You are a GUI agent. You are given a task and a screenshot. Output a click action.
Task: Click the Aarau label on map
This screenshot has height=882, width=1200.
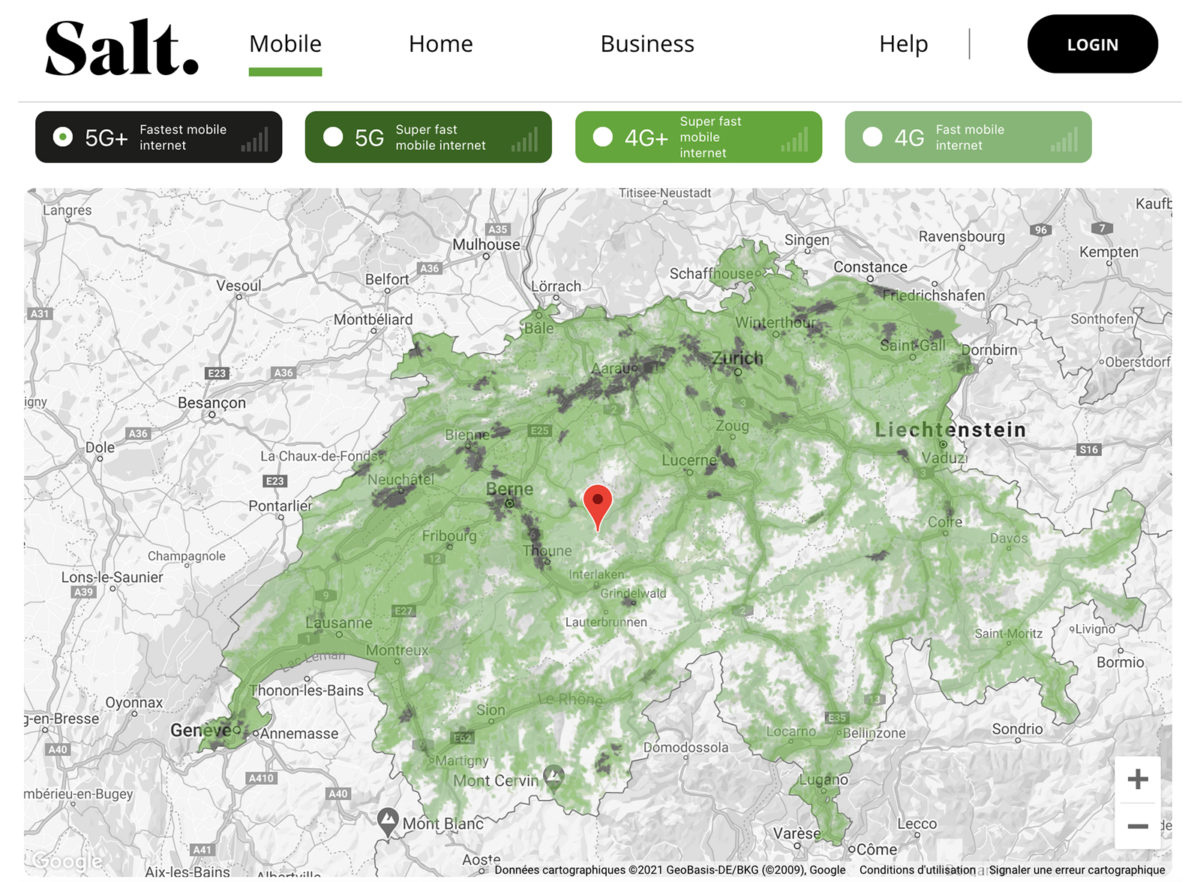click(x=611, y=369)
